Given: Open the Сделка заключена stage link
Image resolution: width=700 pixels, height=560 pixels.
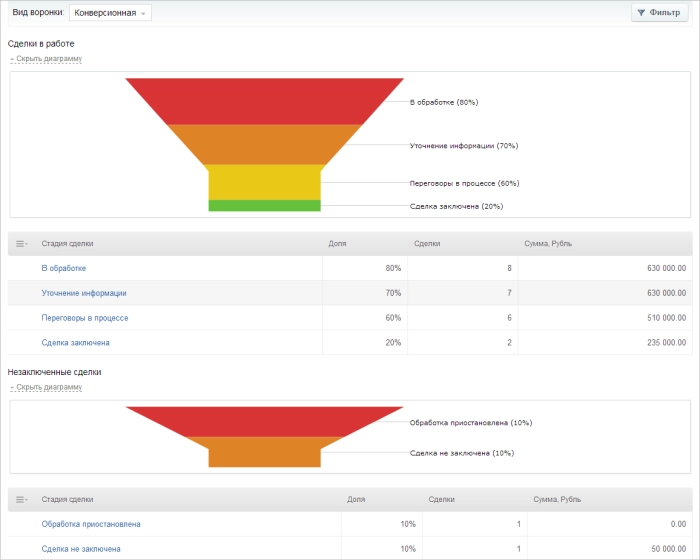Looking at the screenshot, I should tap(75, 343).
